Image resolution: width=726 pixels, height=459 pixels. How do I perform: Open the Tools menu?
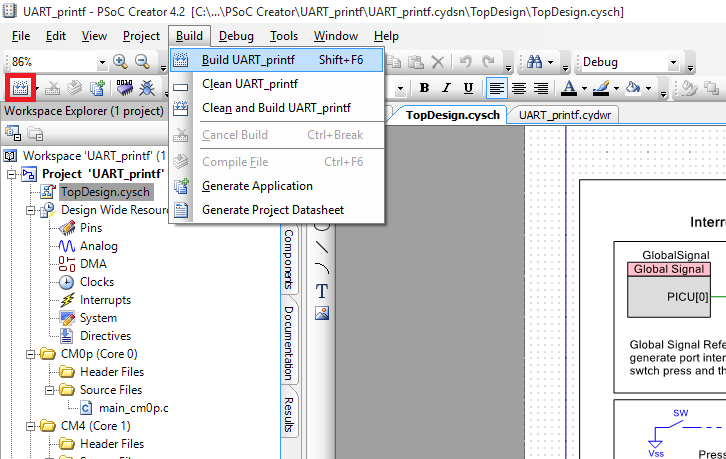(284, 36)
